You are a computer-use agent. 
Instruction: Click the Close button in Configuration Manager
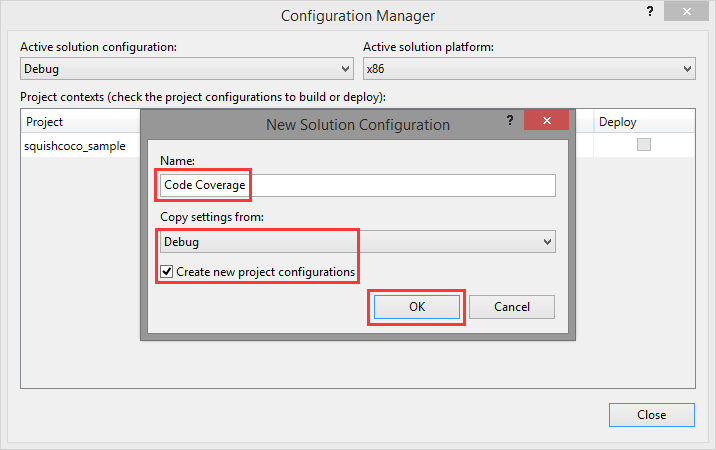pyautogui.click(x=651, y=415)
